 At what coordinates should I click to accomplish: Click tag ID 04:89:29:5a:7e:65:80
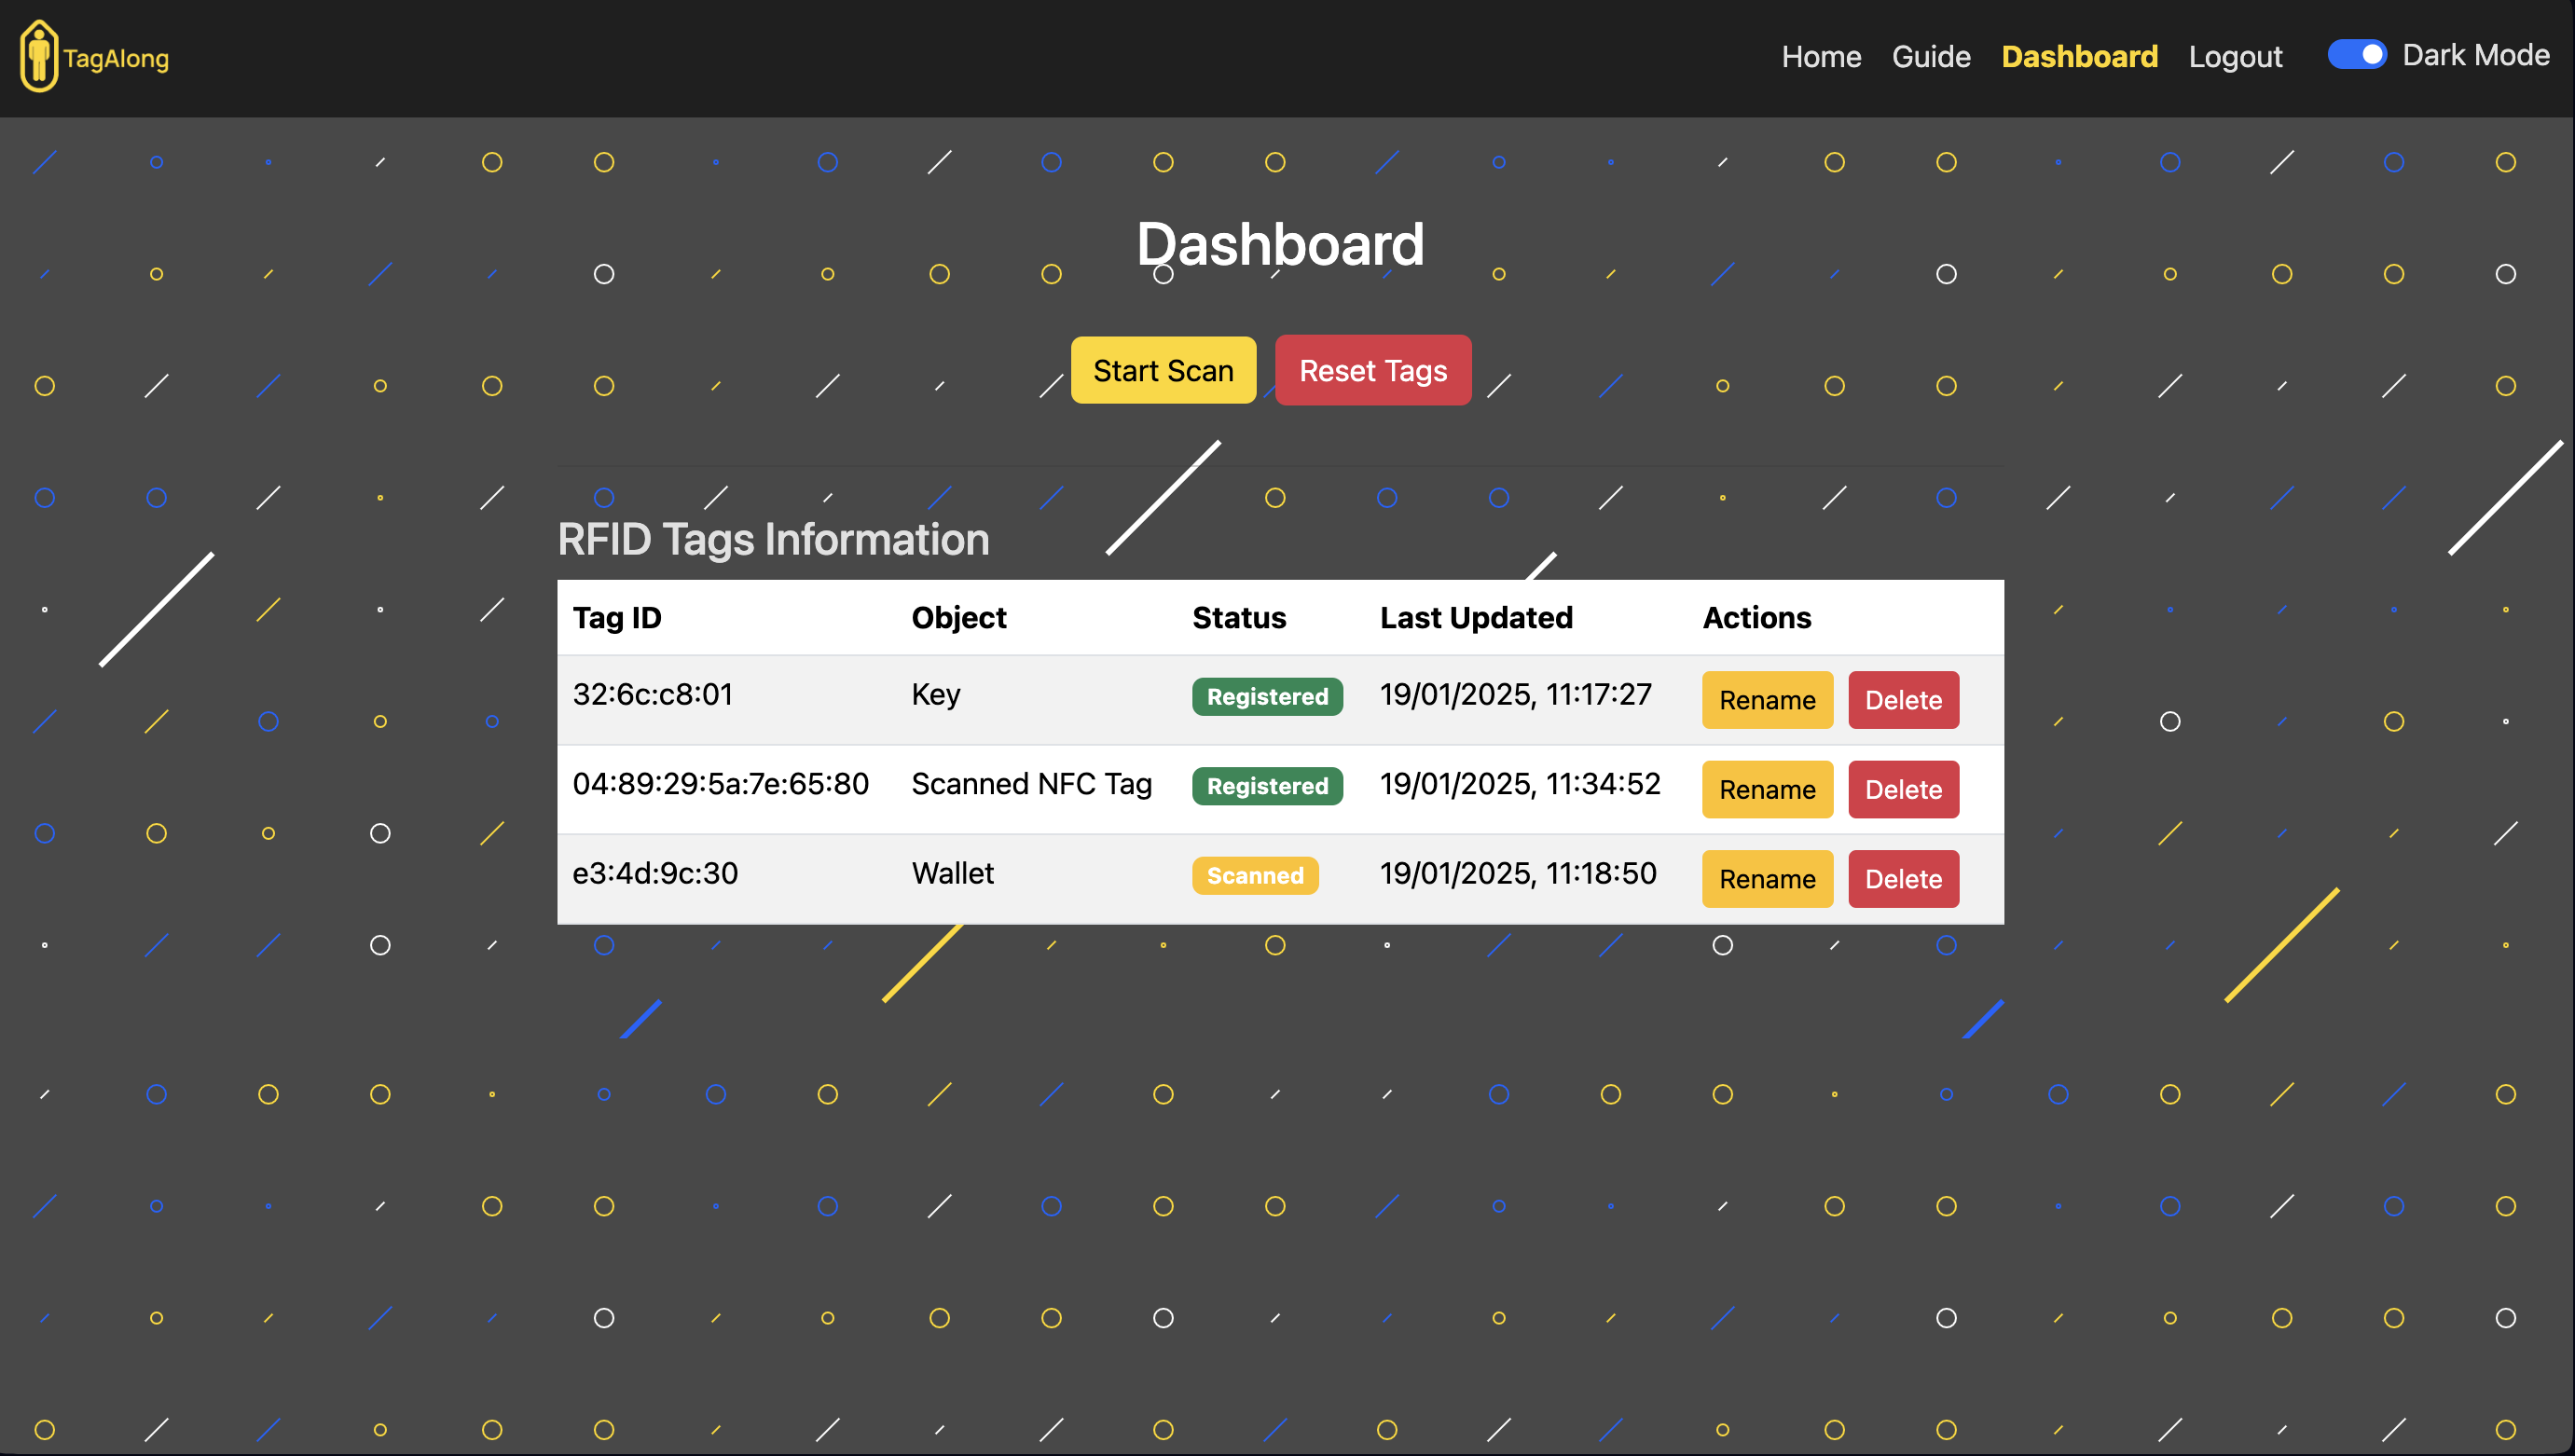pyautogui.click(x=720, y=784)
